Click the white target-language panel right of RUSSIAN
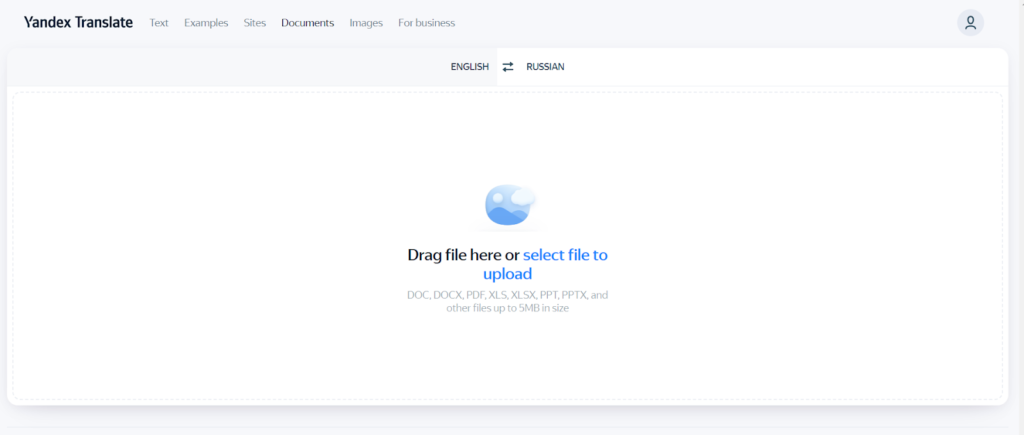 (x=780, y=67)
